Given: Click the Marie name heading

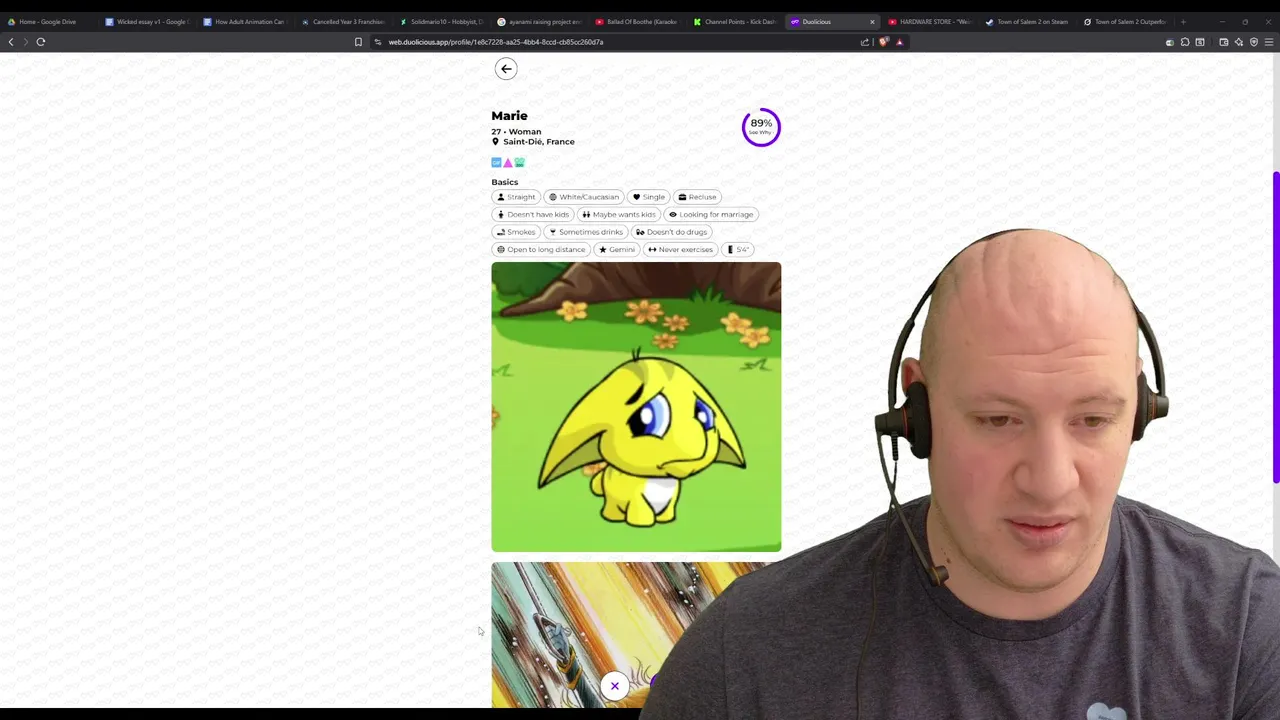Looking at the screenshot, I should point(509,116).
